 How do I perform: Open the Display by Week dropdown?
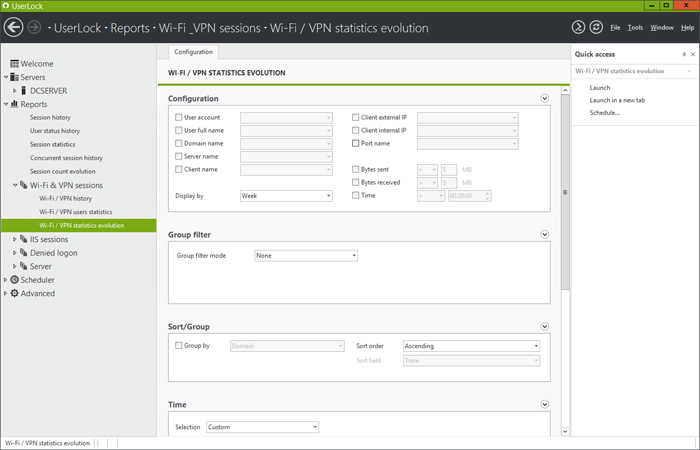(x=286, y=196)
